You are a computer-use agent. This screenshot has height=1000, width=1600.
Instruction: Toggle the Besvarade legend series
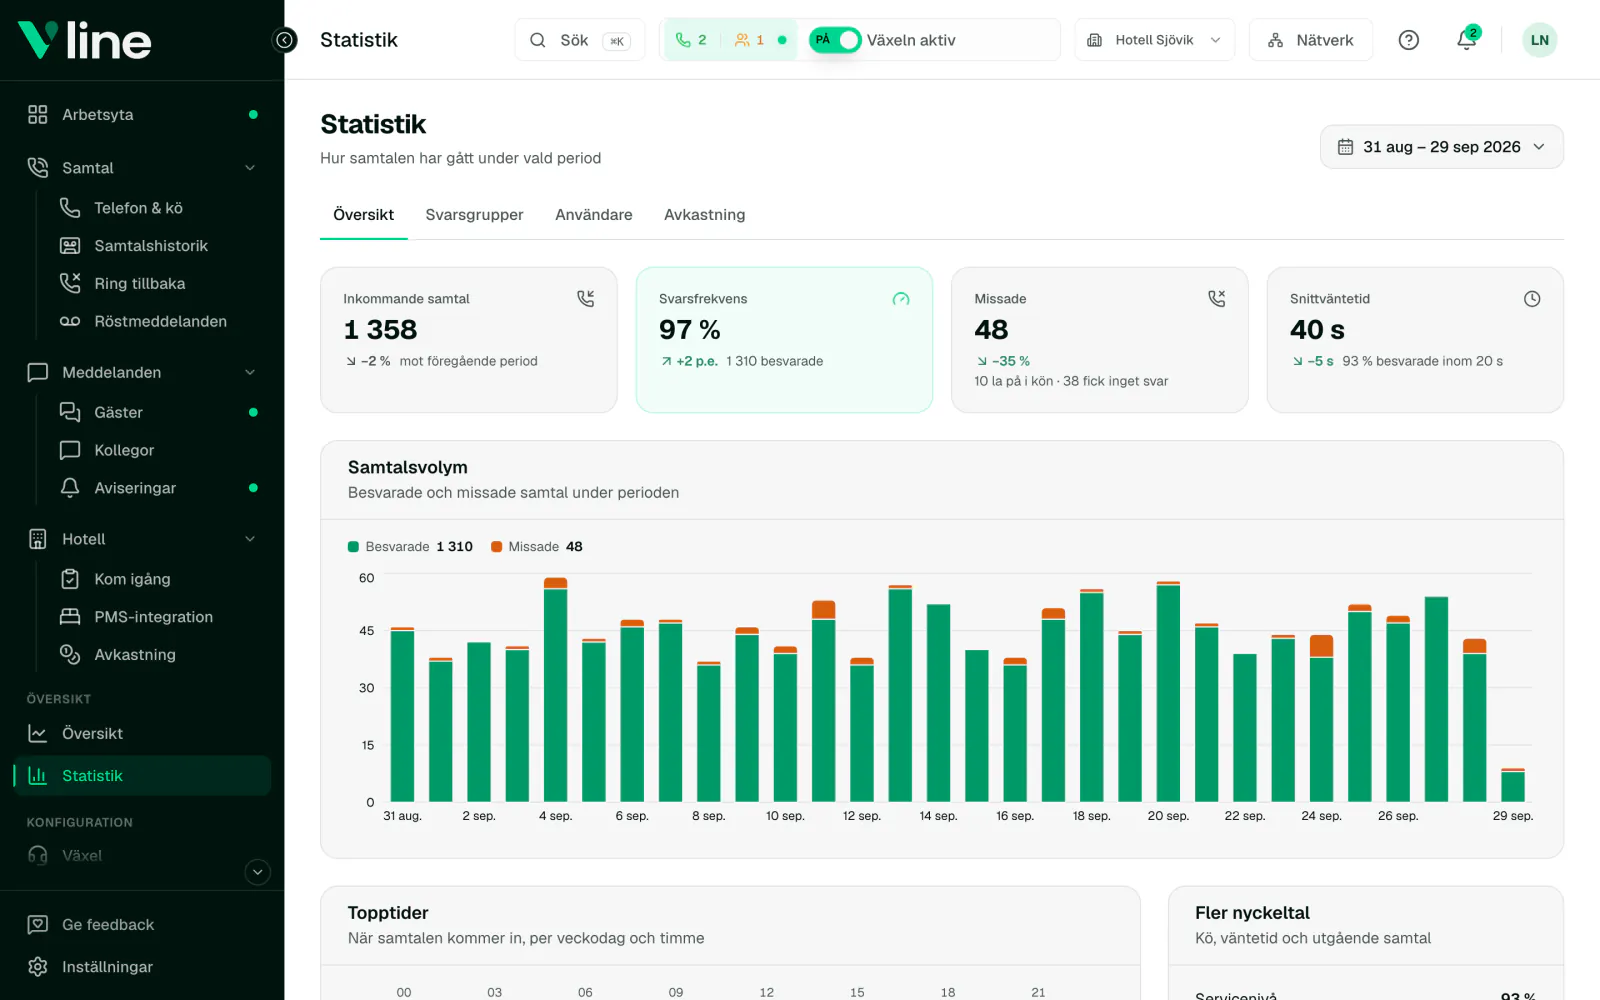[x=410, y=547]
